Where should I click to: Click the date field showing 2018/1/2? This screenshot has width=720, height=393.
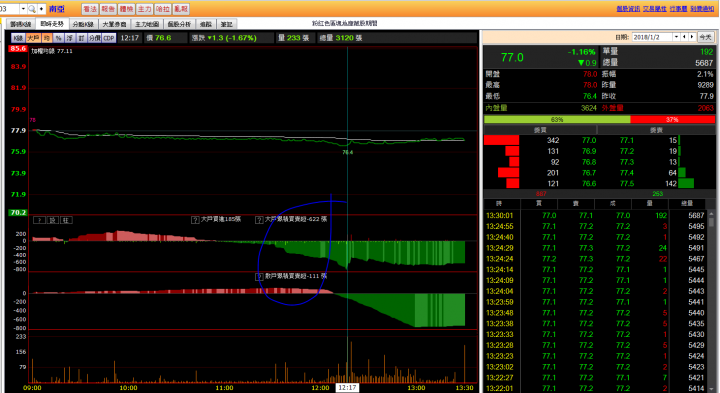pos(652,37)
